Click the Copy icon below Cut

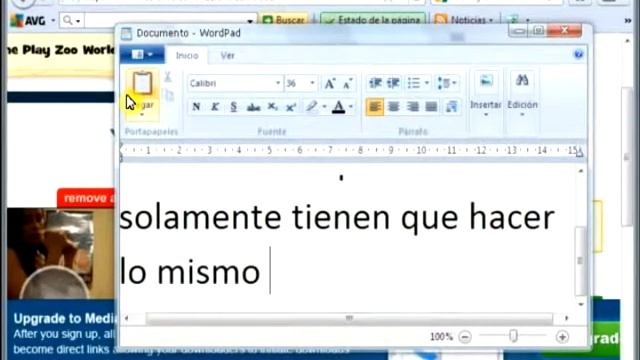(x=169, y=96)
